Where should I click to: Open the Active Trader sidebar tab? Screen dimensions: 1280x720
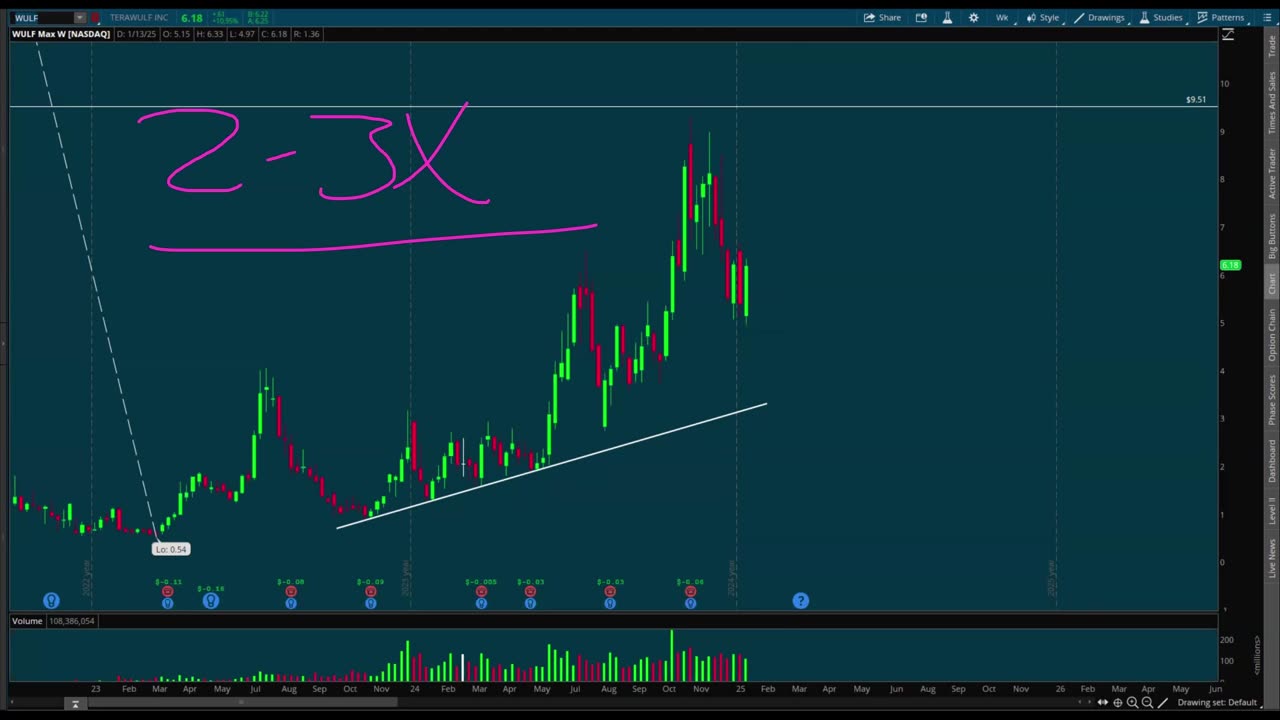click(1272, 173)
